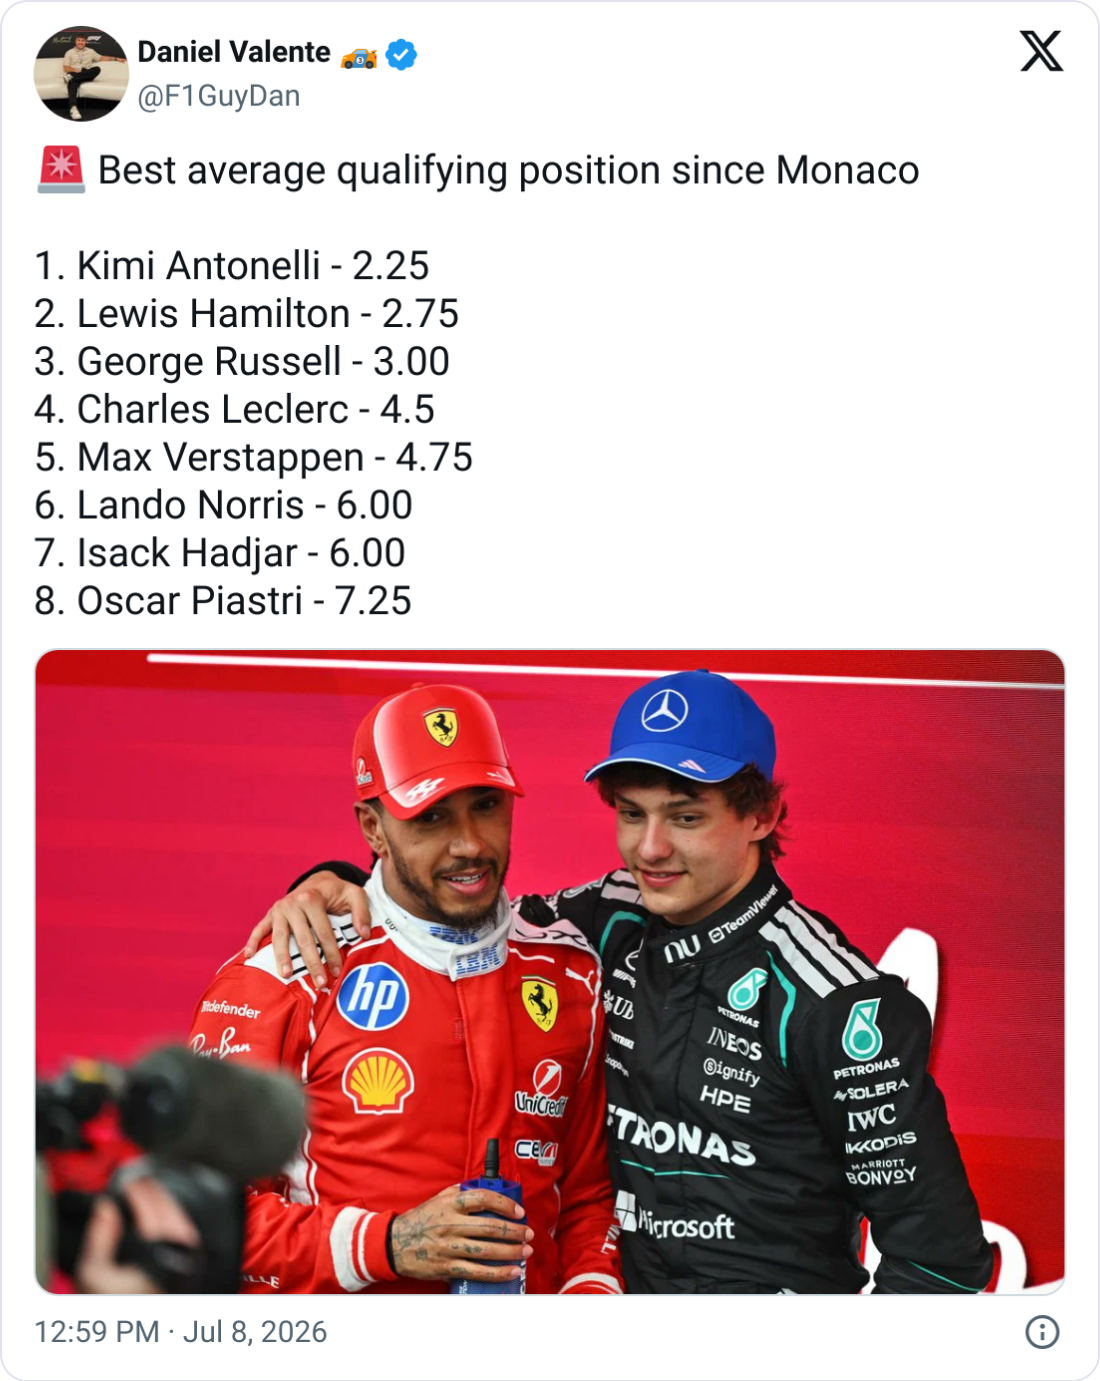This screenshot has width=1100, height=1381.
Task: Open the Daniel Valente display name link
Action: [x=234, y=52]
